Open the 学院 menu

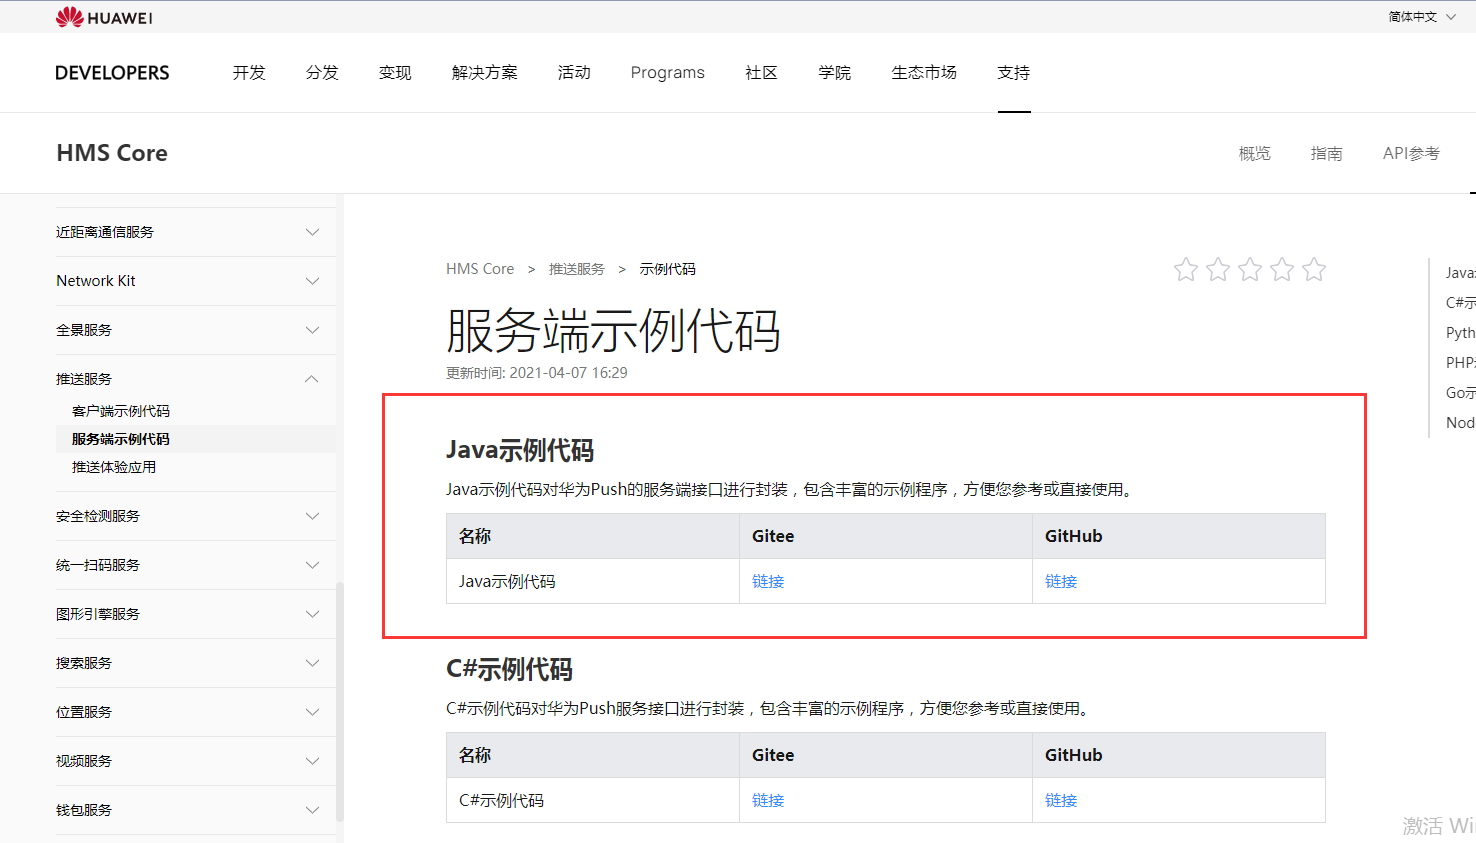tap(834, 73)
